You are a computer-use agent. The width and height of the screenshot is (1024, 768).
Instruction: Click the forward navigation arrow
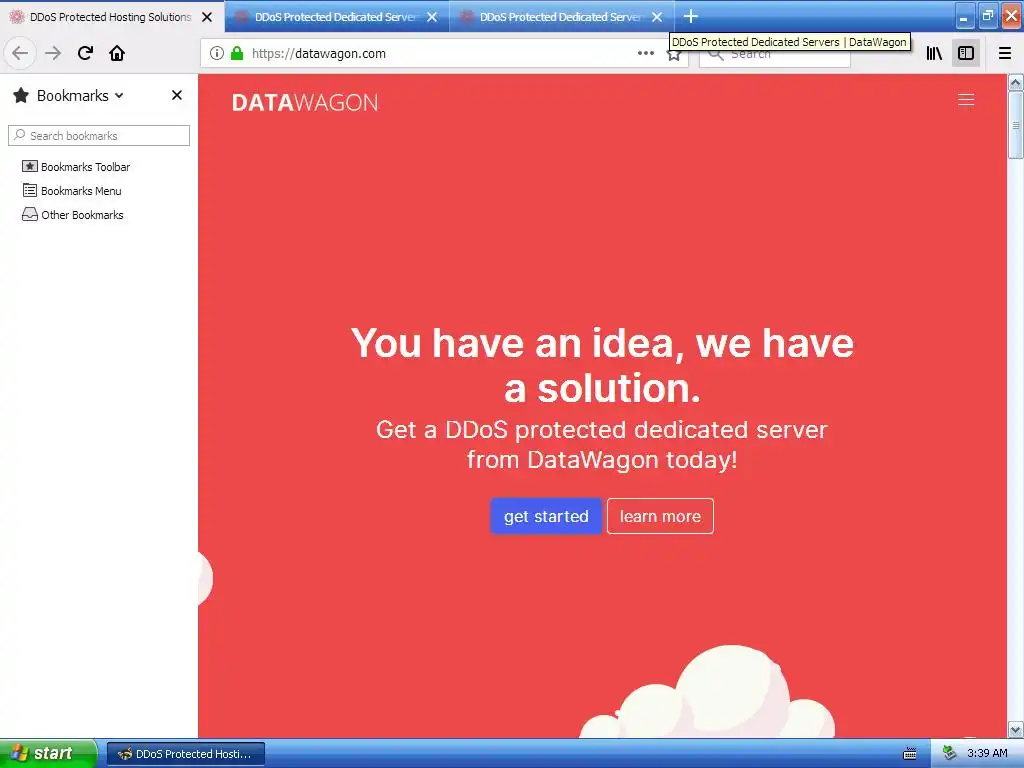point(53,53)
